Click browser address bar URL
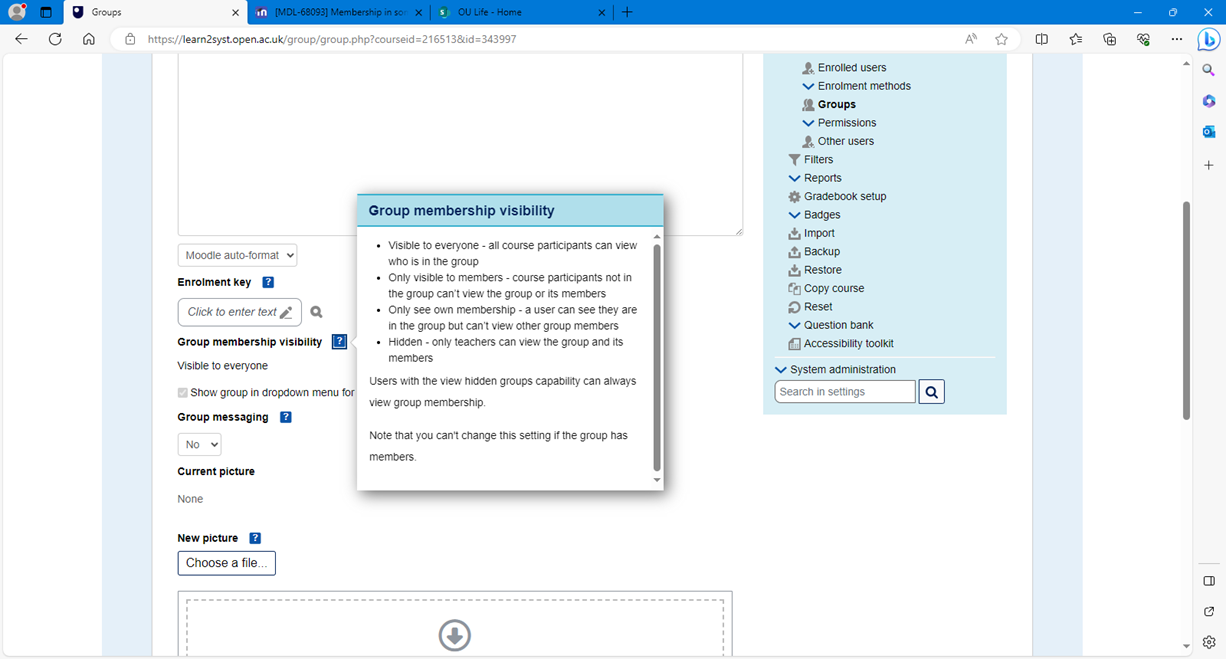 point(332,39)
